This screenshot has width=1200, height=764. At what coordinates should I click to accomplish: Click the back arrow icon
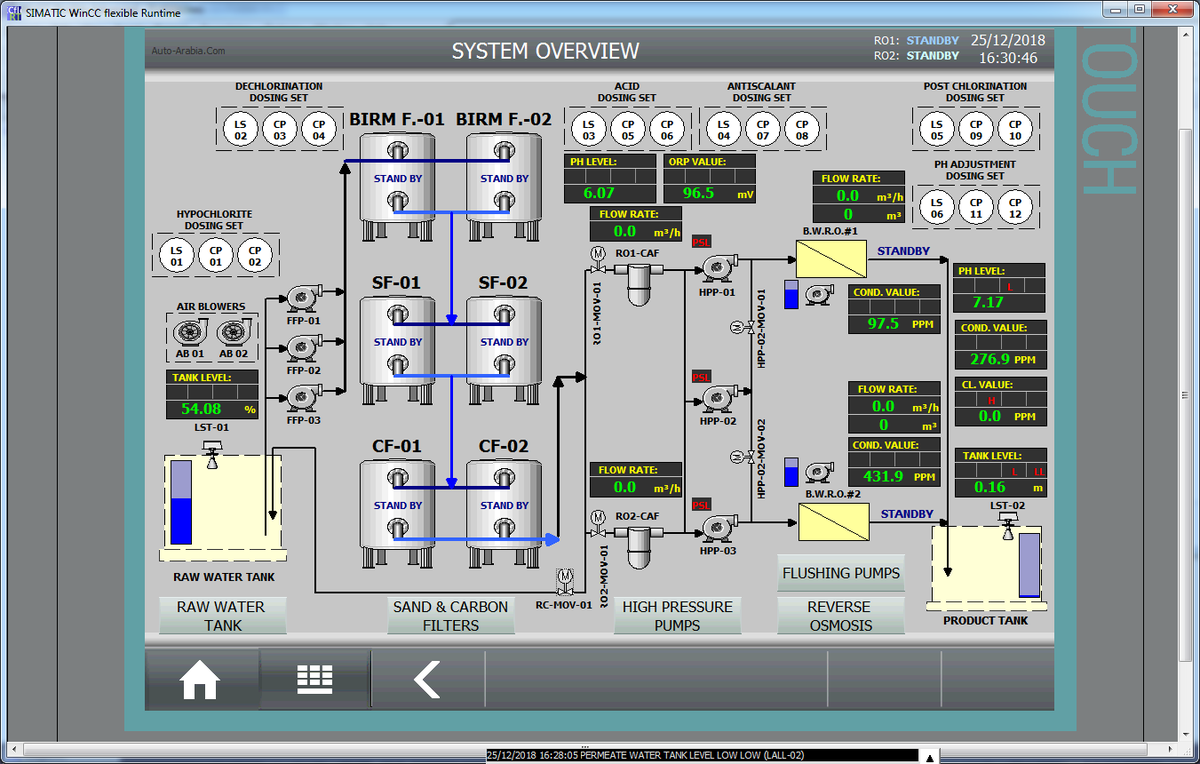pos(427,680)
